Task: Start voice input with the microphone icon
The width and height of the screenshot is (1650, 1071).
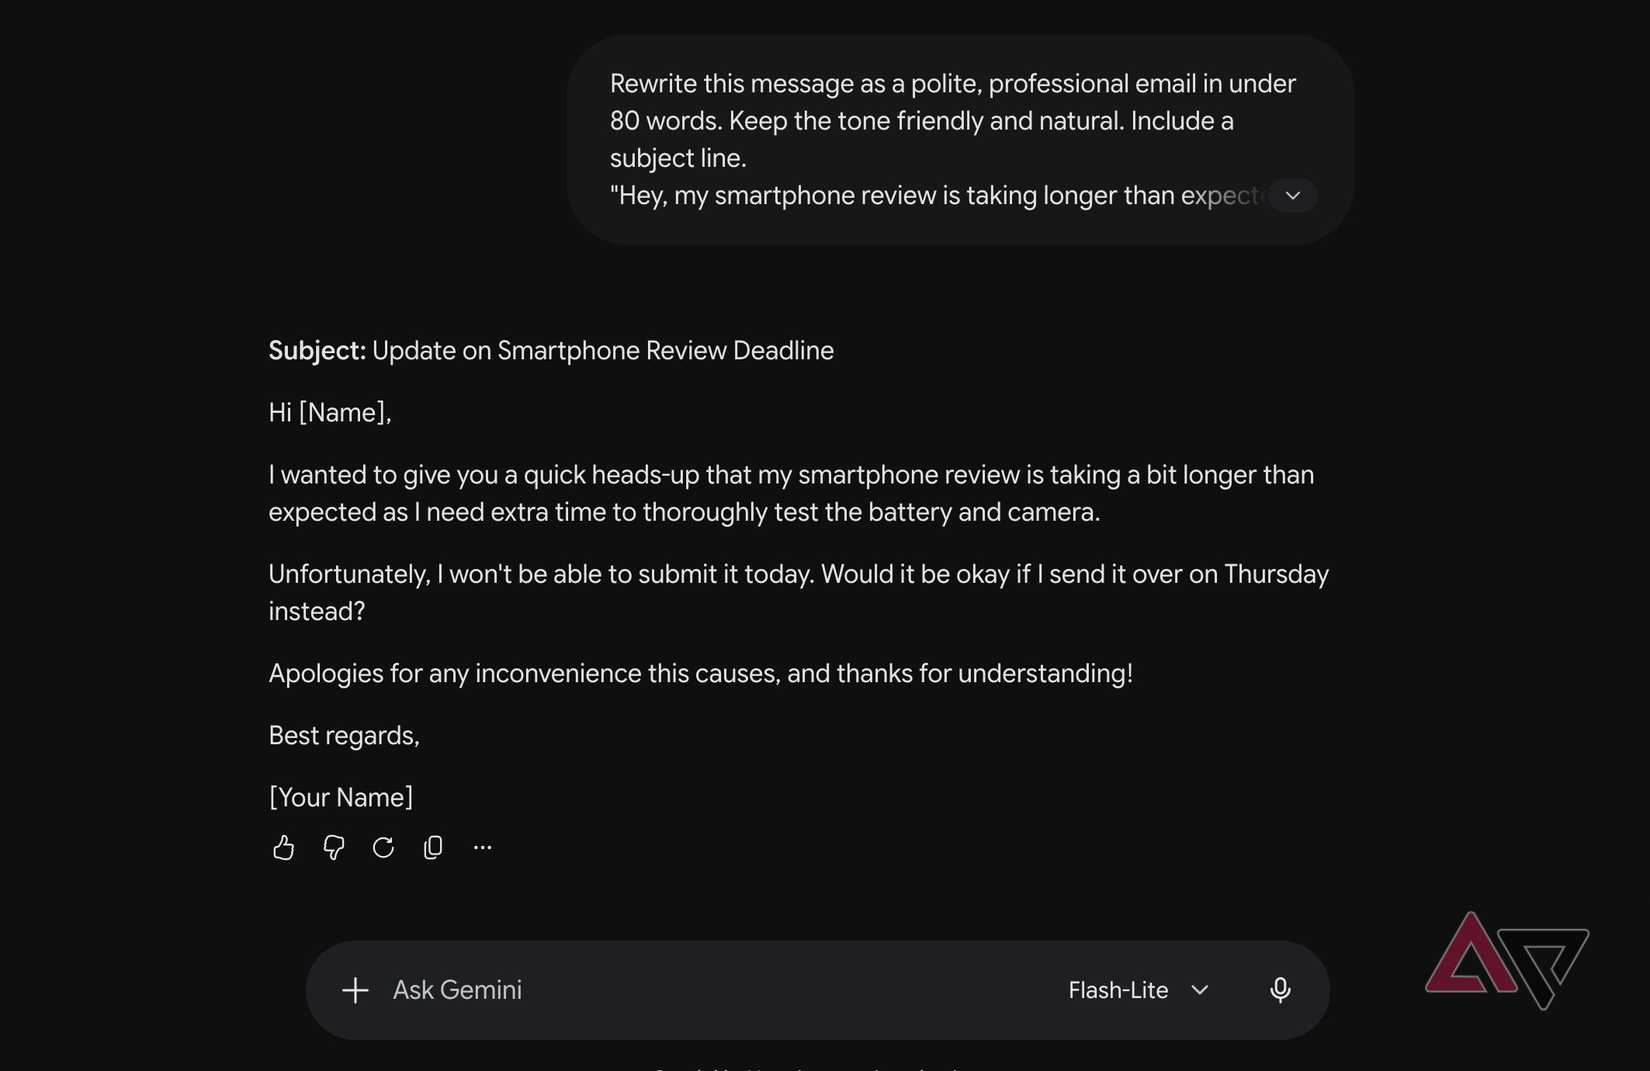Action: coord(1280,990)
